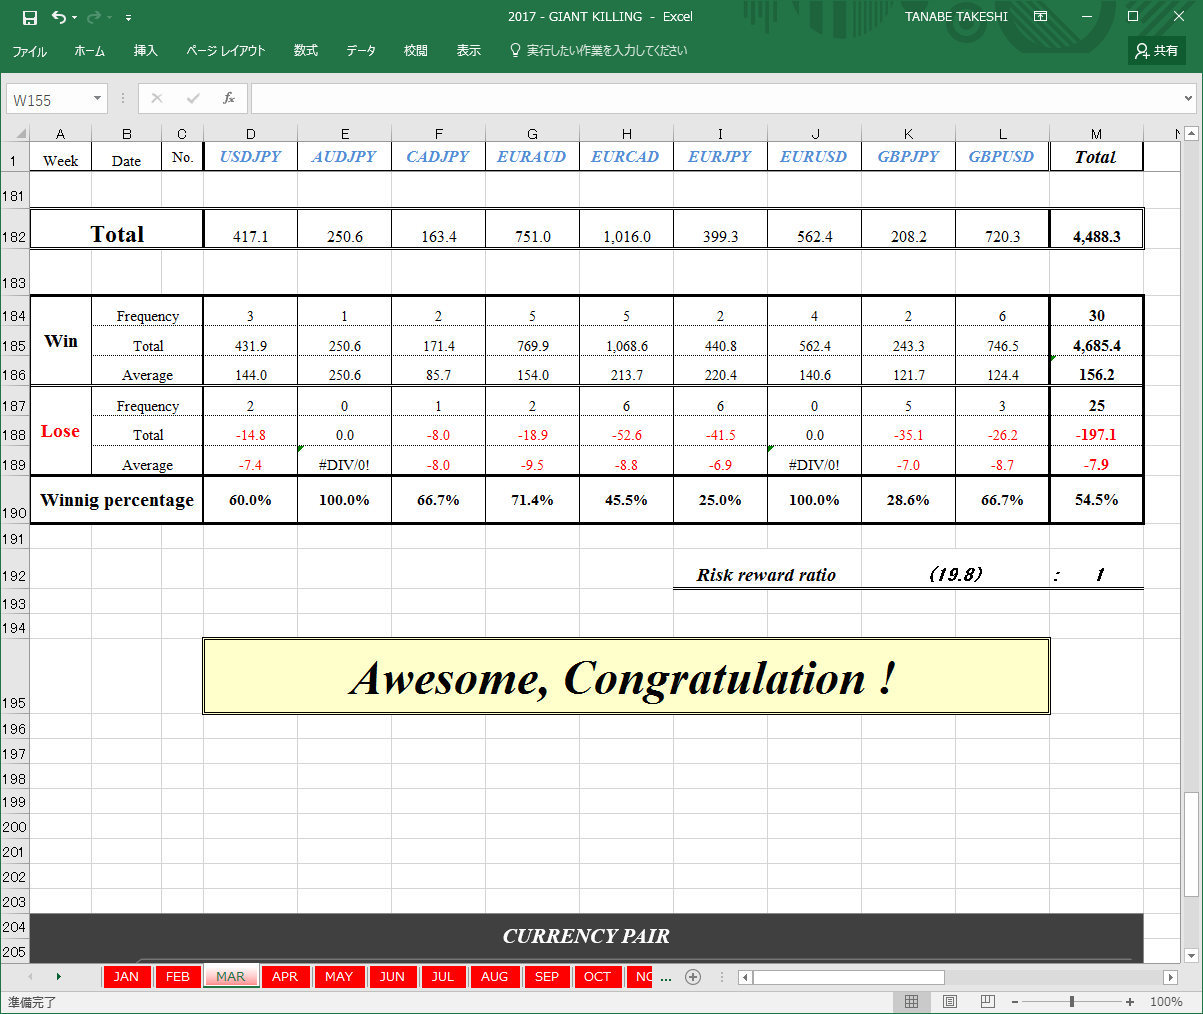Click the zoom slider handle
The image size is (1203, 1014).
[1071, 1001]
